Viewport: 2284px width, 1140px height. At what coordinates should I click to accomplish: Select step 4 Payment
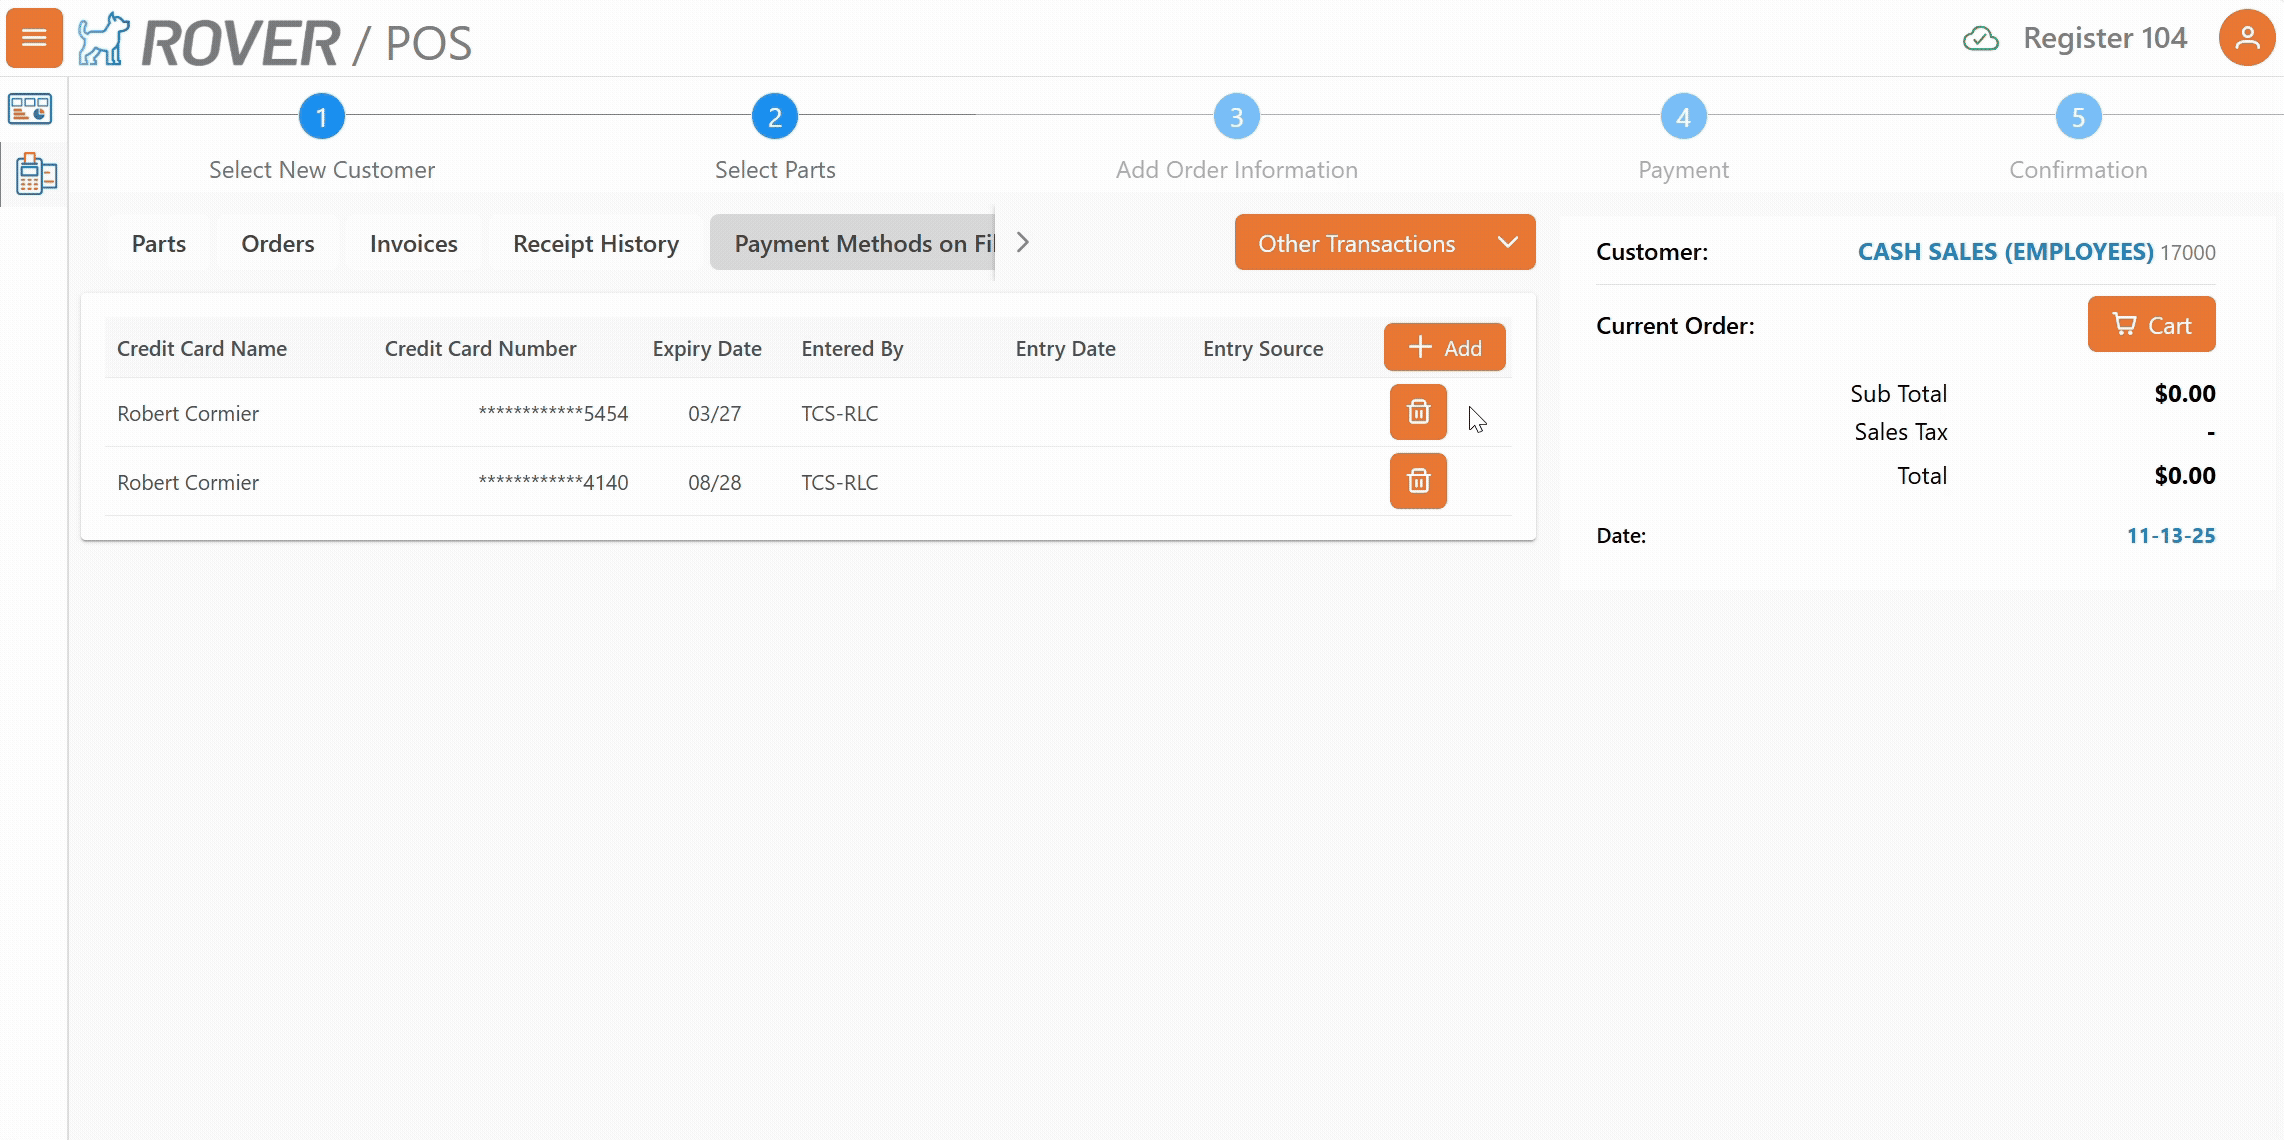click(1683, 116)
